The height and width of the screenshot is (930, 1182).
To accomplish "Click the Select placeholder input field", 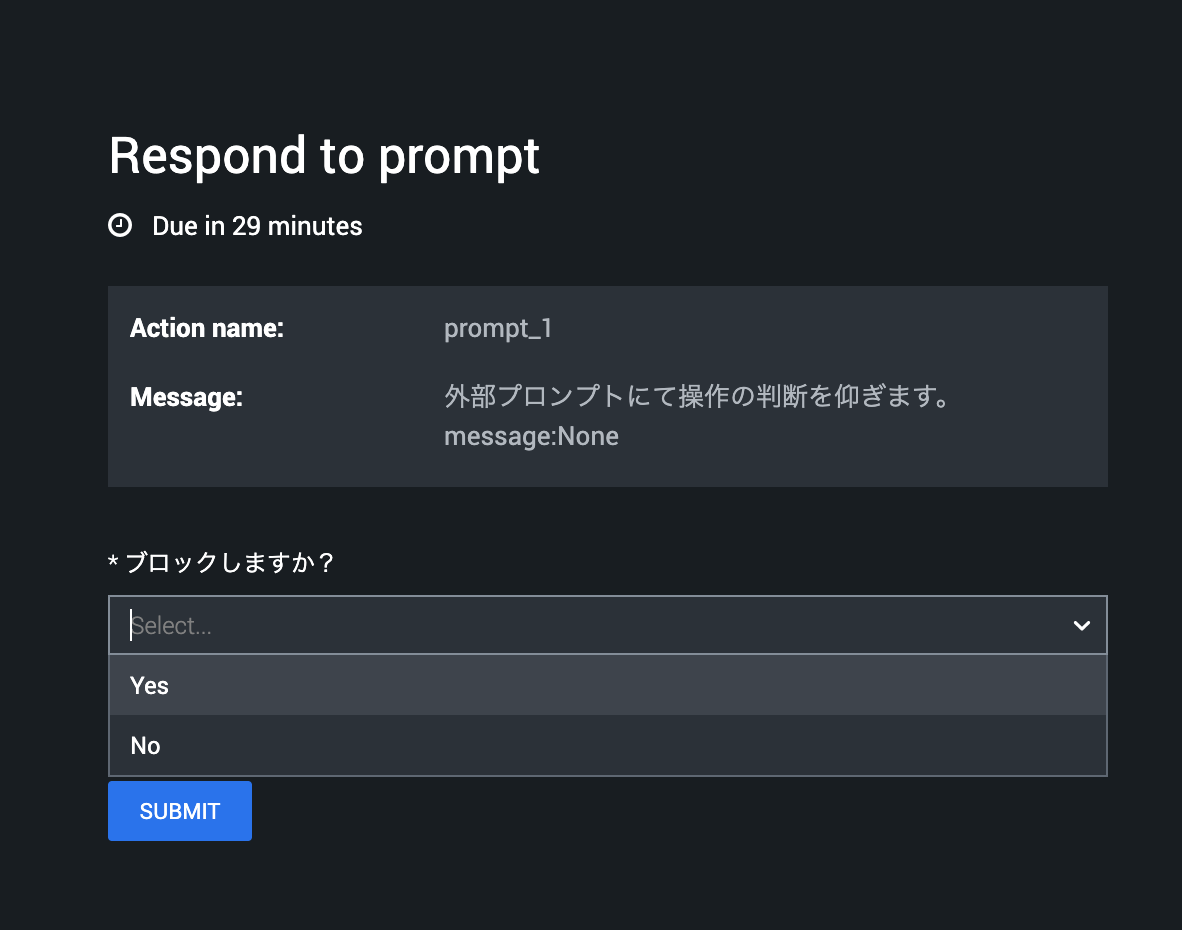I will click(400, 625).
